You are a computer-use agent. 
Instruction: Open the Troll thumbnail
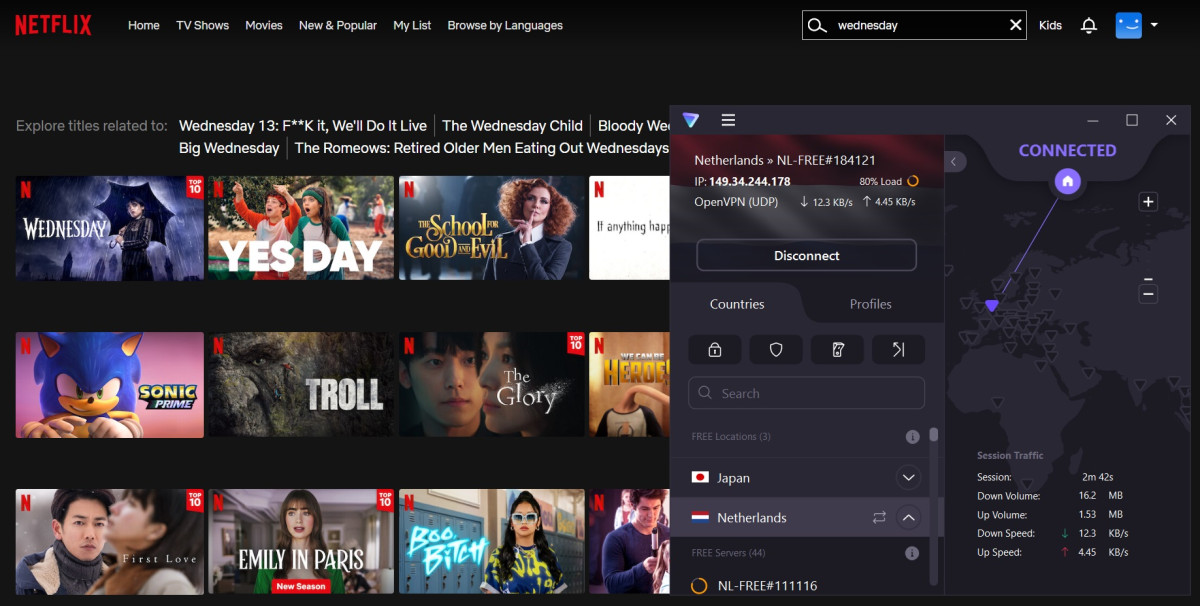tap(301, 385)
